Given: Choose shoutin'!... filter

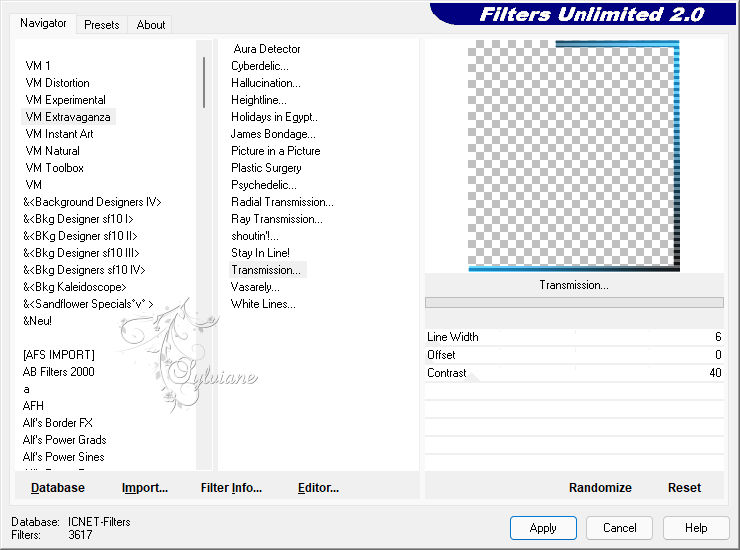Looking at the screenshot, I should point(255,236).
